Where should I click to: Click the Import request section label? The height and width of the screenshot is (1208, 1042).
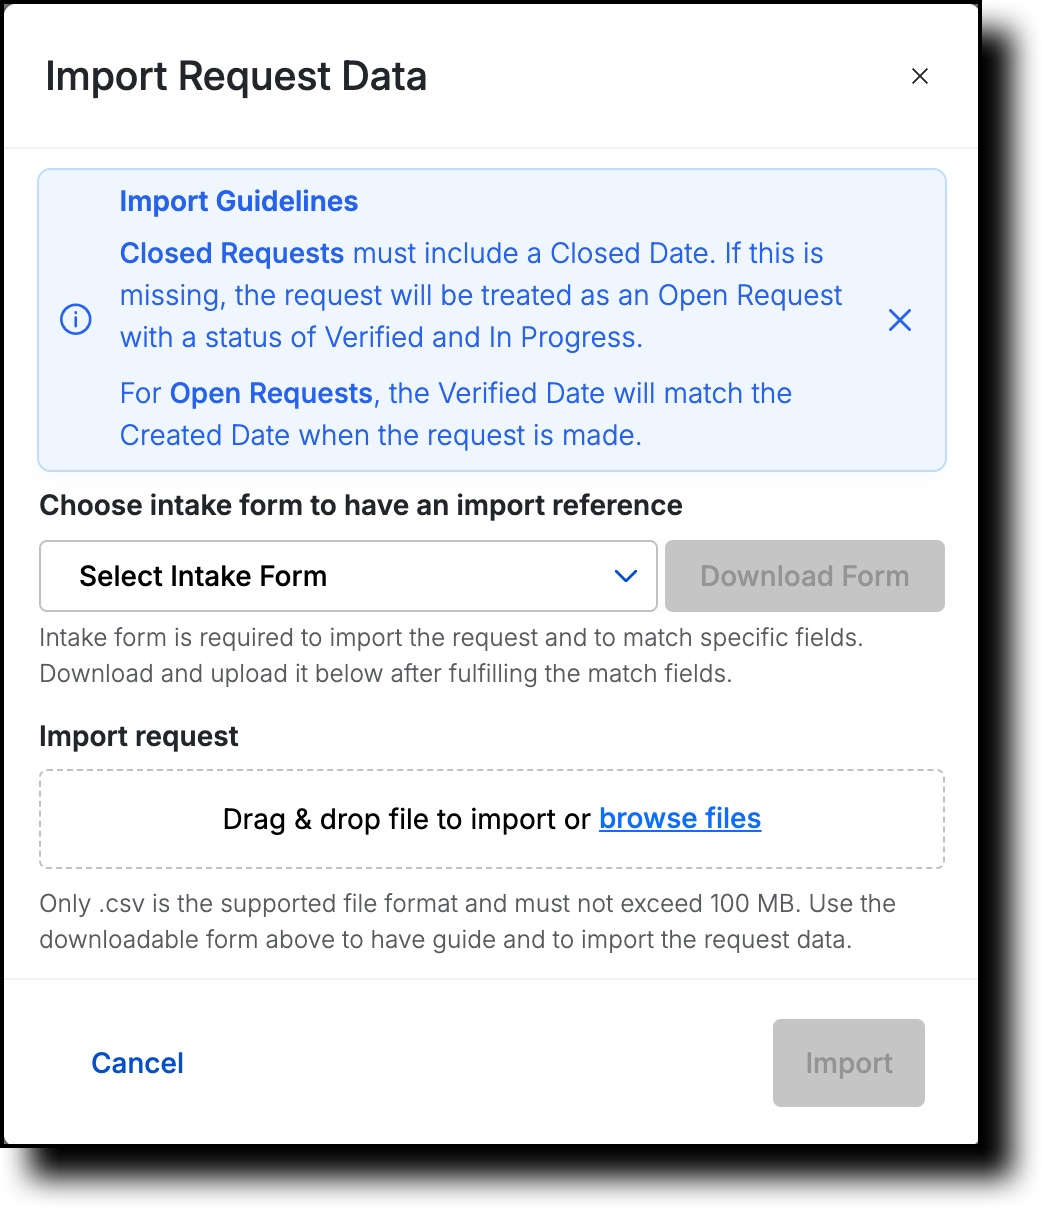[138, 736]
